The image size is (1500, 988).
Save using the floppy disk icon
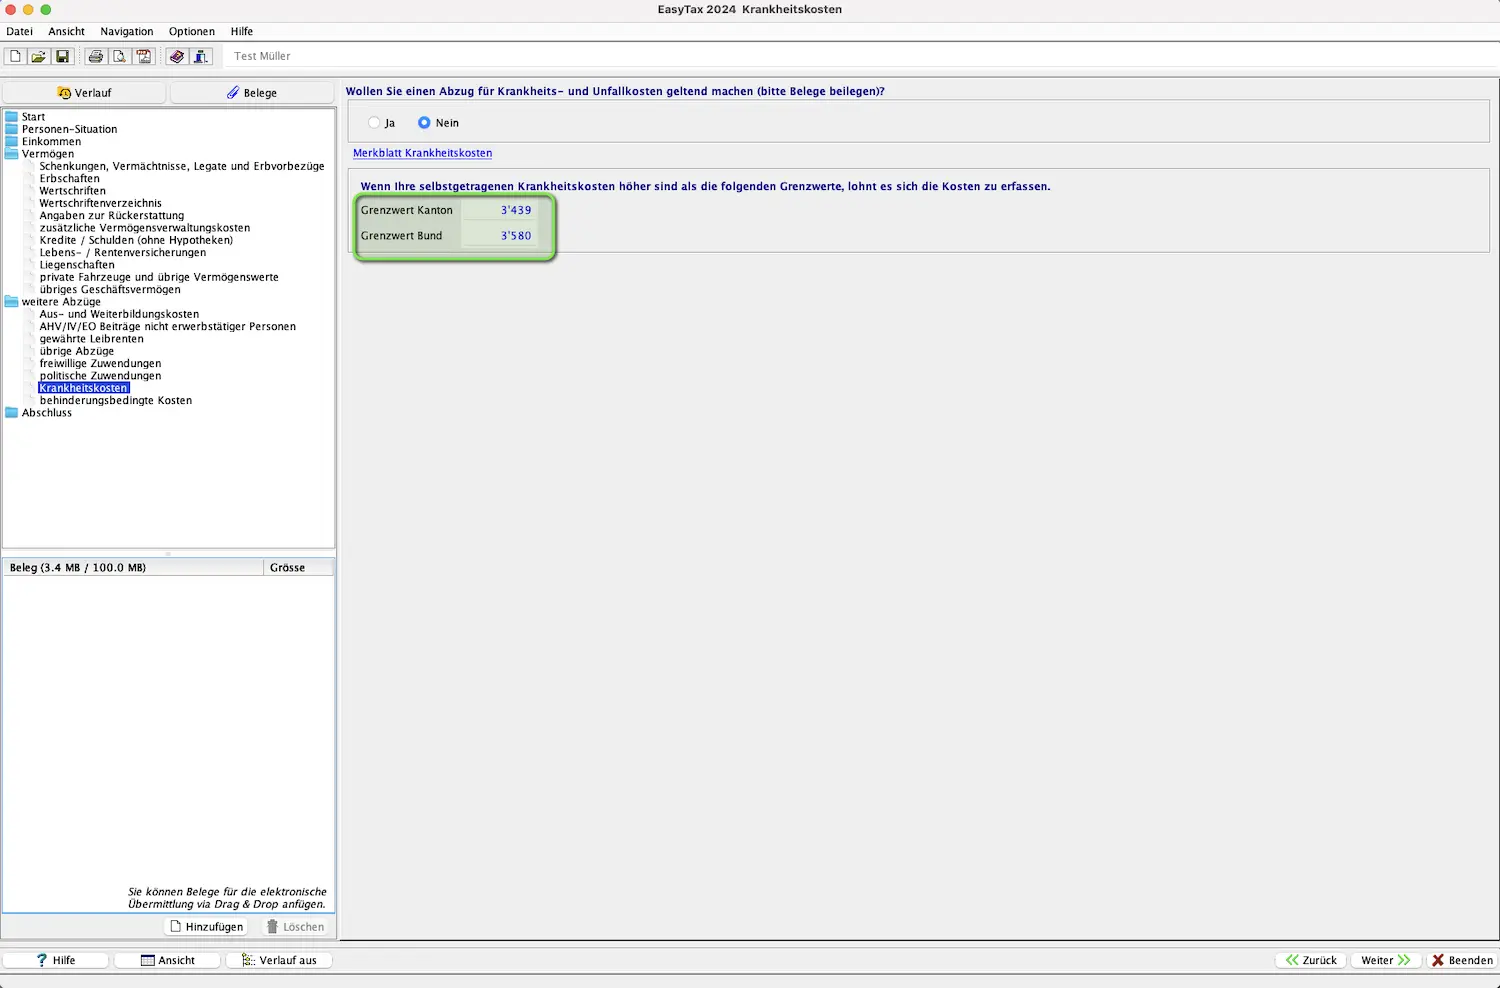tap(62, 56)
